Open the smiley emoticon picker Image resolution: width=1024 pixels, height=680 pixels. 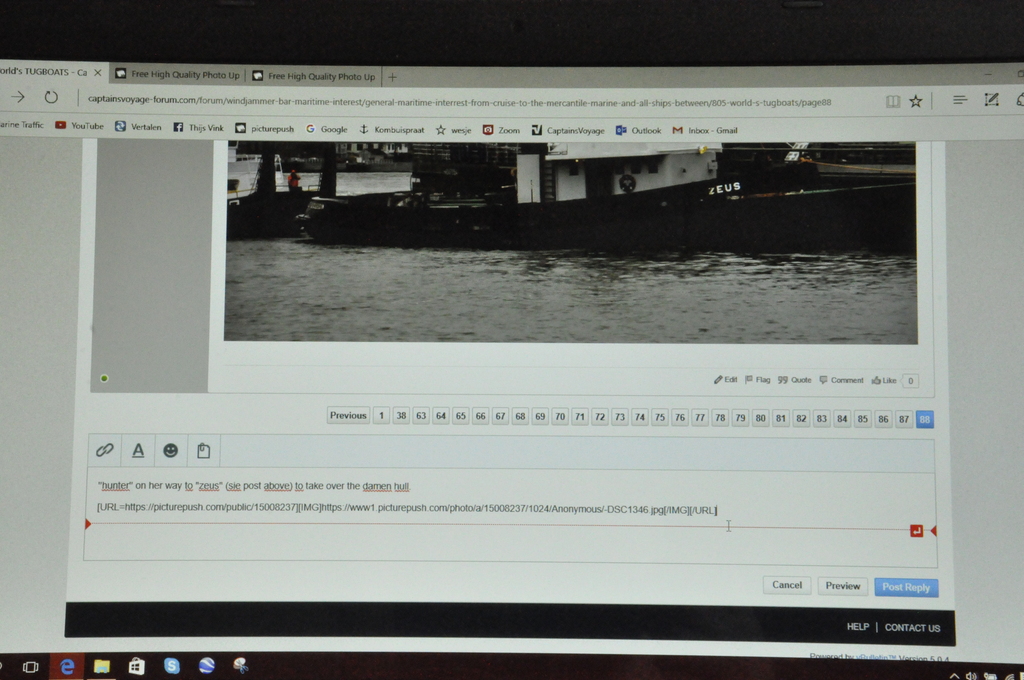170,450
